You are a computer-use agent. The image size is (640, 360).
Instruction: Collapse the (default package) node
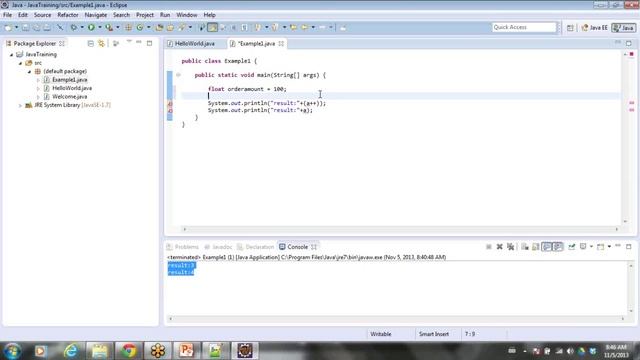coord(29,71)
